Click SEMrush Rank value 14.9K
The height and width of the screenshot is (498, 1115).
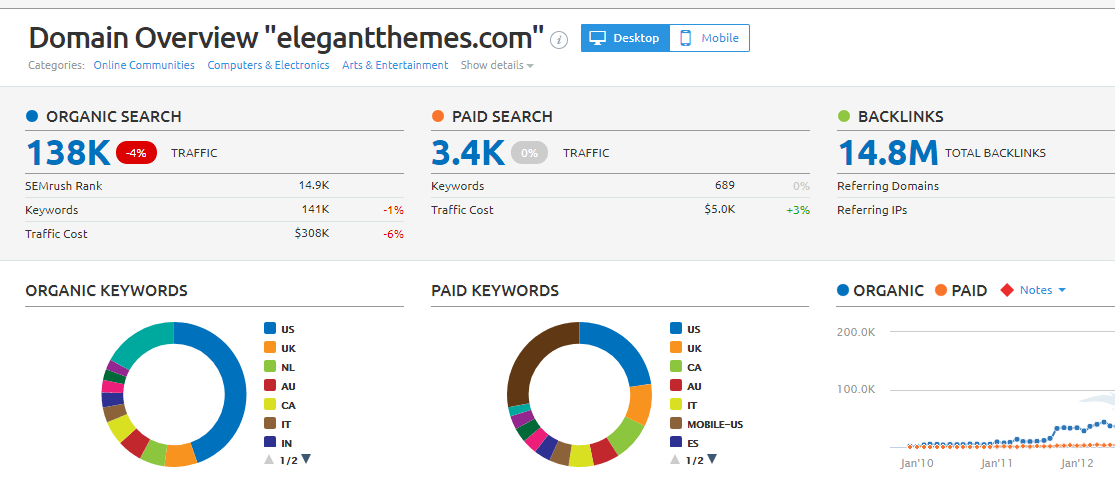(314, 186)
